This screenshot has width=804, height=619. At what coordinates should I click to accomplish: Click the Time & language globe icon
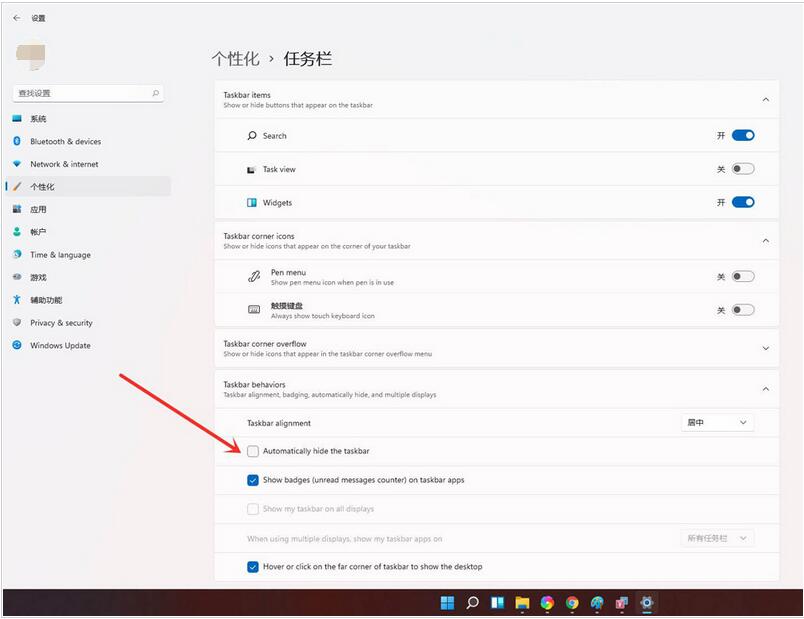pyautogui.click(x=17, y=254)
